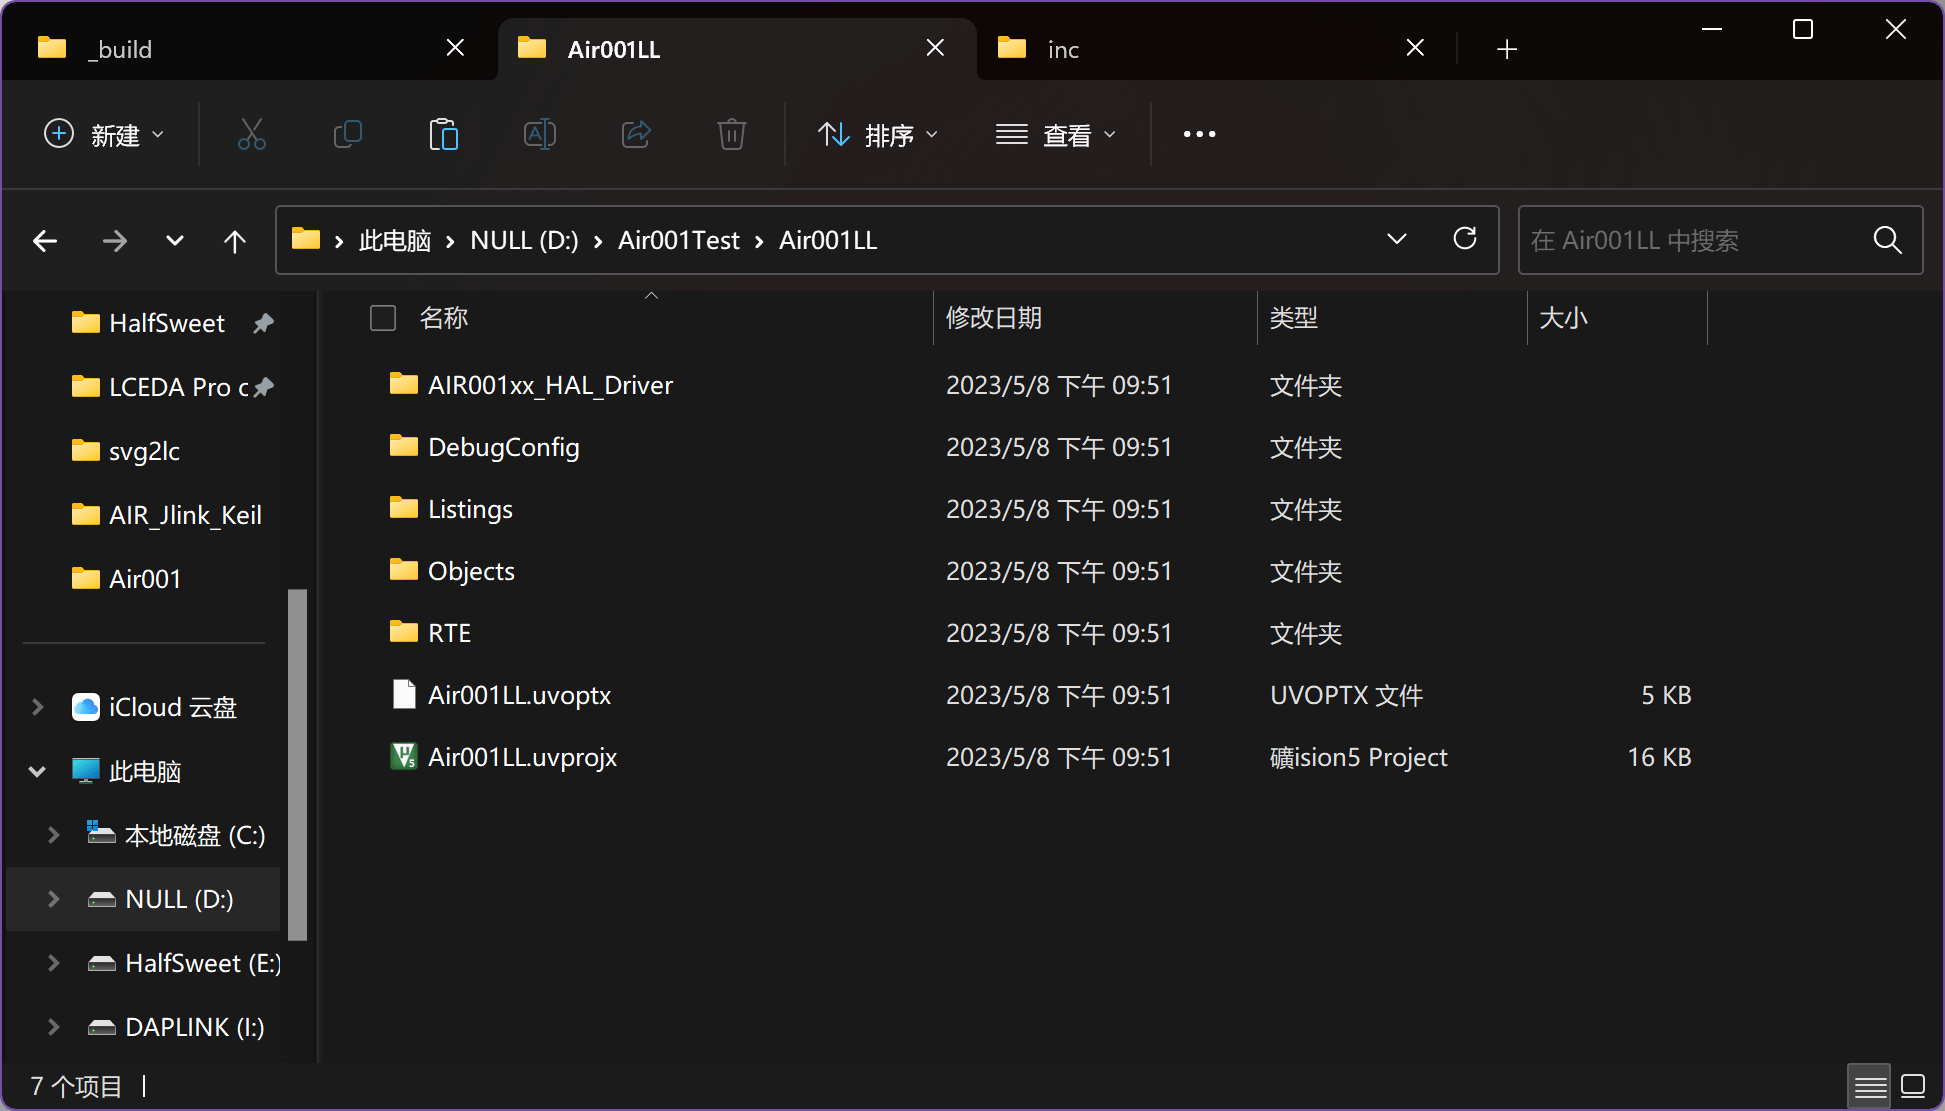Viewport: 1945px width, 1111px height.
Task: Collapse the 此电脑 tree node
Action: pos(38,771)
